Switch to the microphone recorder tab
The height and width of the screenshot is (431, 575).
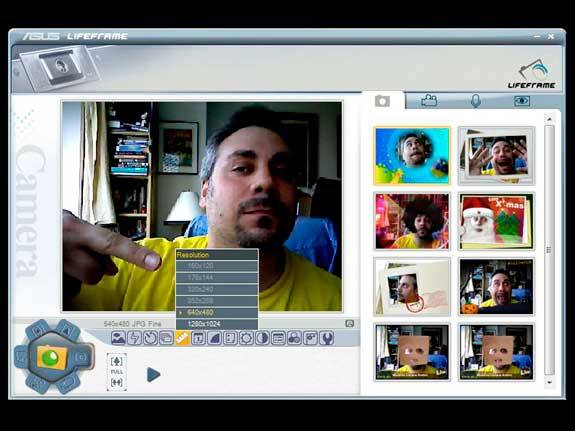click(476, 101)
